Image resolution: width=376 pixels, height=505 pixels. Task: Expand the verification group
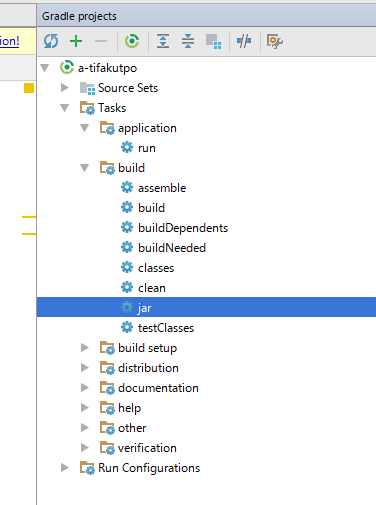pos(85,448)
